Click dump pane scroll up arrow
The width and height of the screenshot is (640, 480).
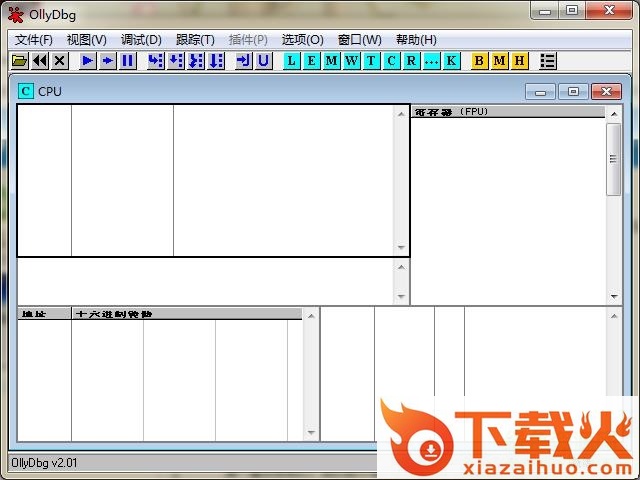coord(311,316)
